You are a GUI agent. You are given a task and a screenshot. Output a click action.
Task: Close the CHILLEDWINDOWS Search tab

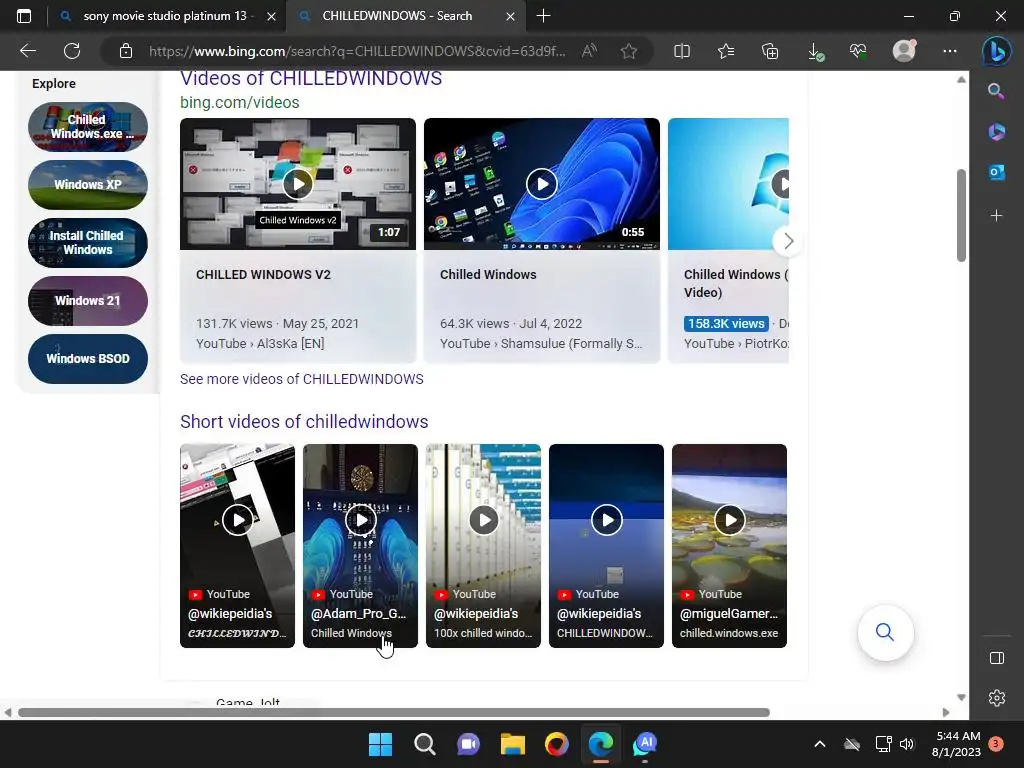click(511, 16)
